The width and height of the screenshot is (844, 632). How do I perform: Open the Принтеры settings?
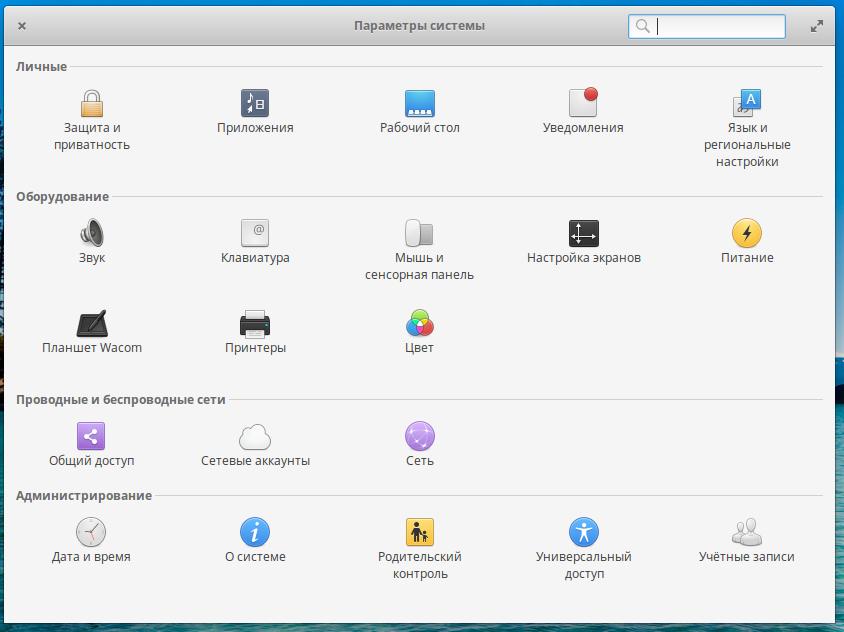point(255,324)
